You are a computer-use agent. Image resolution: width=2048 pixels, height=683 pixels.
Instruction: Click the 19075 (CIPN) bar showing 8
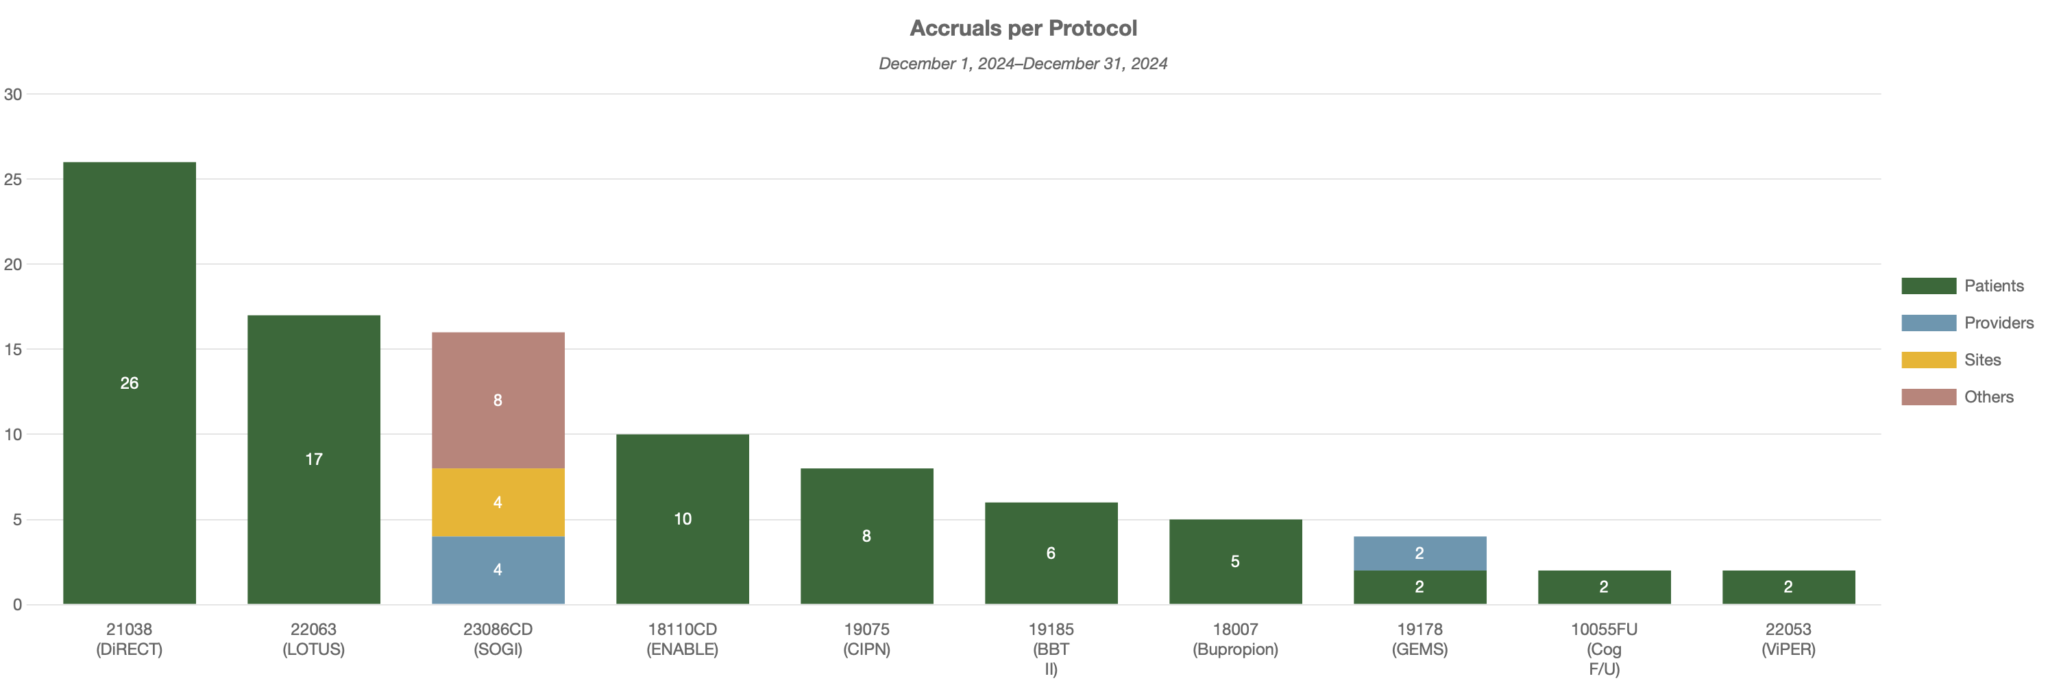[866, 536]
